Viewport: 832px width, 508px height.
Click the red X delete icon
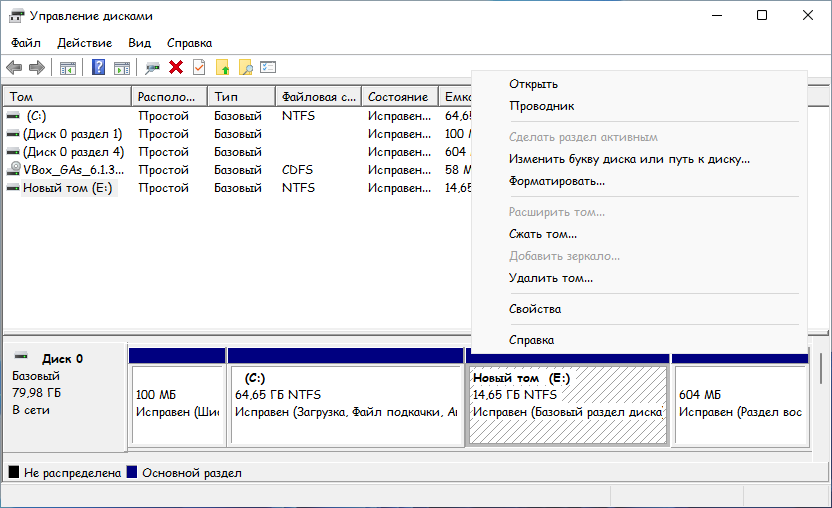(x=176, y=67)
